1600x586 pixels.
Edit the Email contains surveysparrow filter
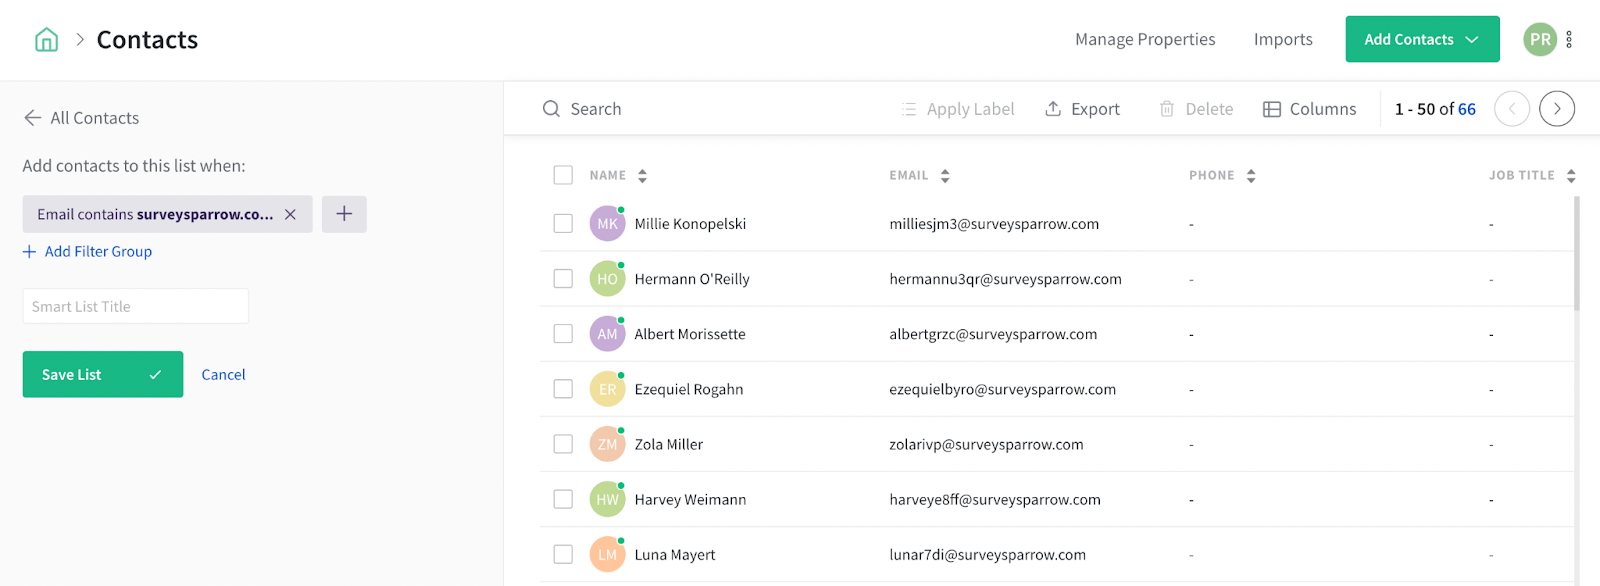(x=155, y=214)
